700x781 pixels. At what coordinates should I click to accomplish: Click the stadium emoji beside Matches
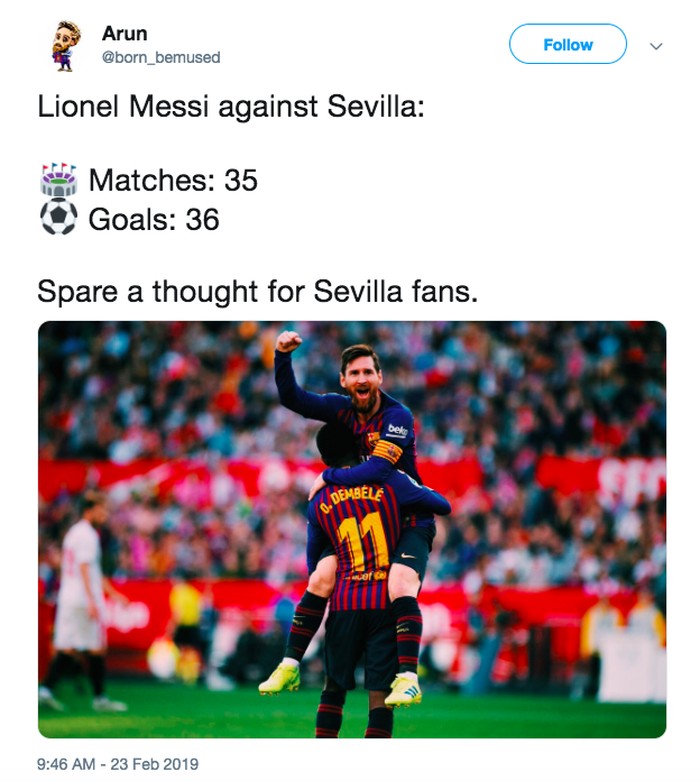(58, 180)
